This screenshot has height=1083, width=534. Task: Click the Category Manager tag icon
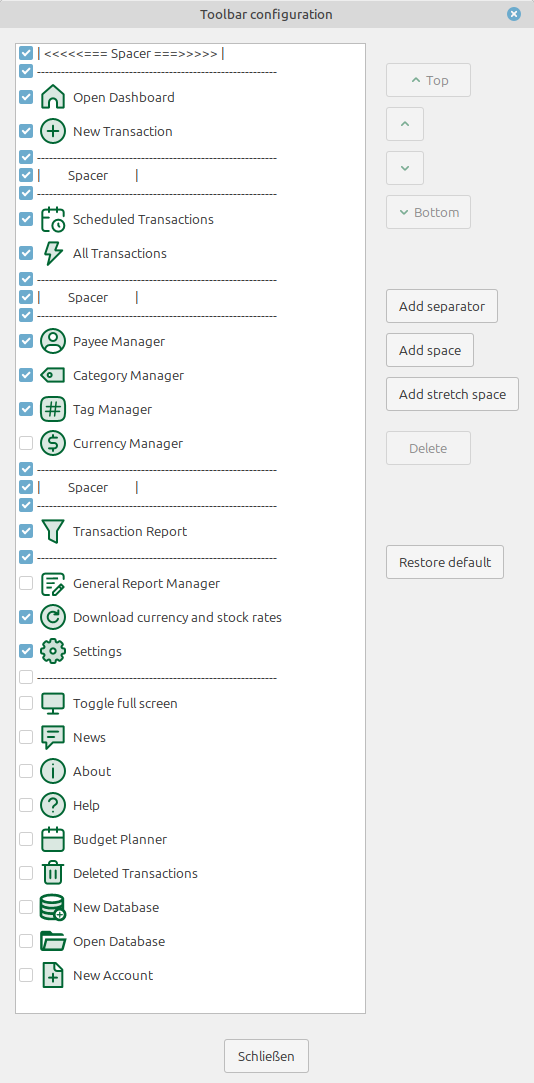(53, 376)
